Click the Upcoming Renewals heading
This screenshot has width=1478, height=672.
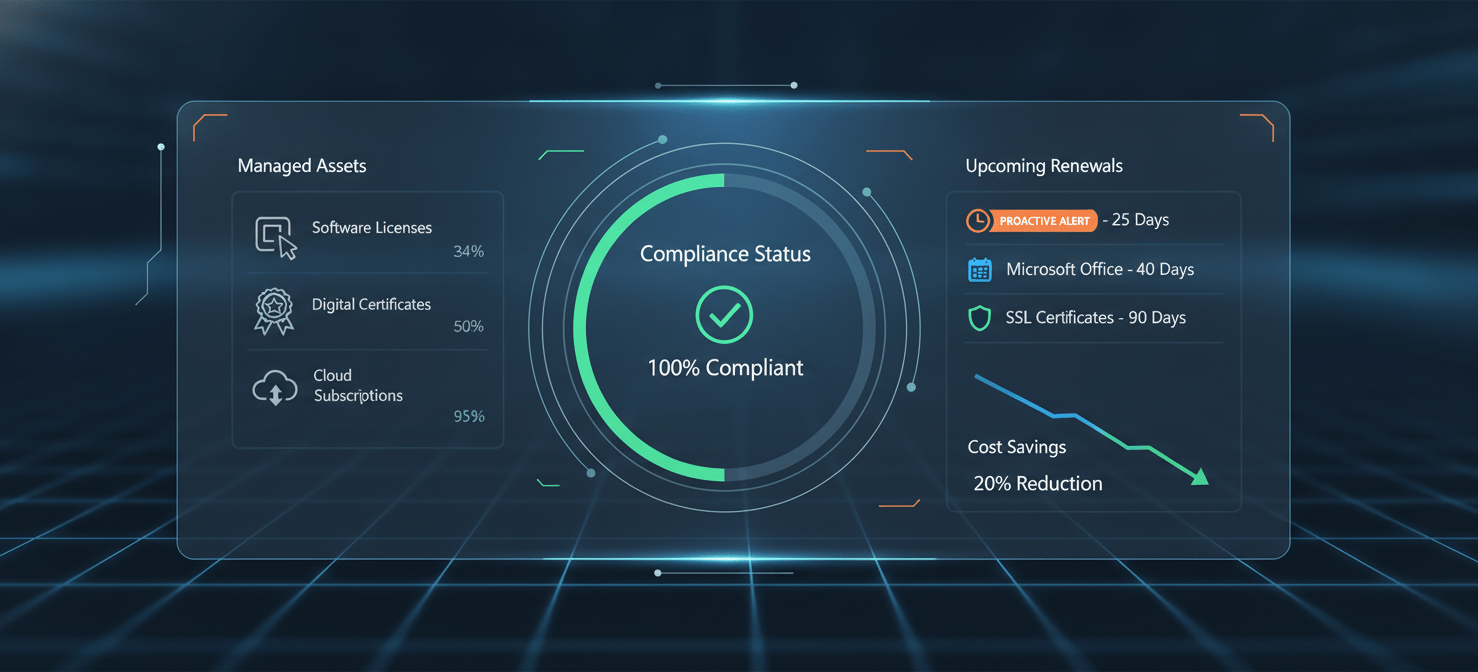pos(1044,166)
